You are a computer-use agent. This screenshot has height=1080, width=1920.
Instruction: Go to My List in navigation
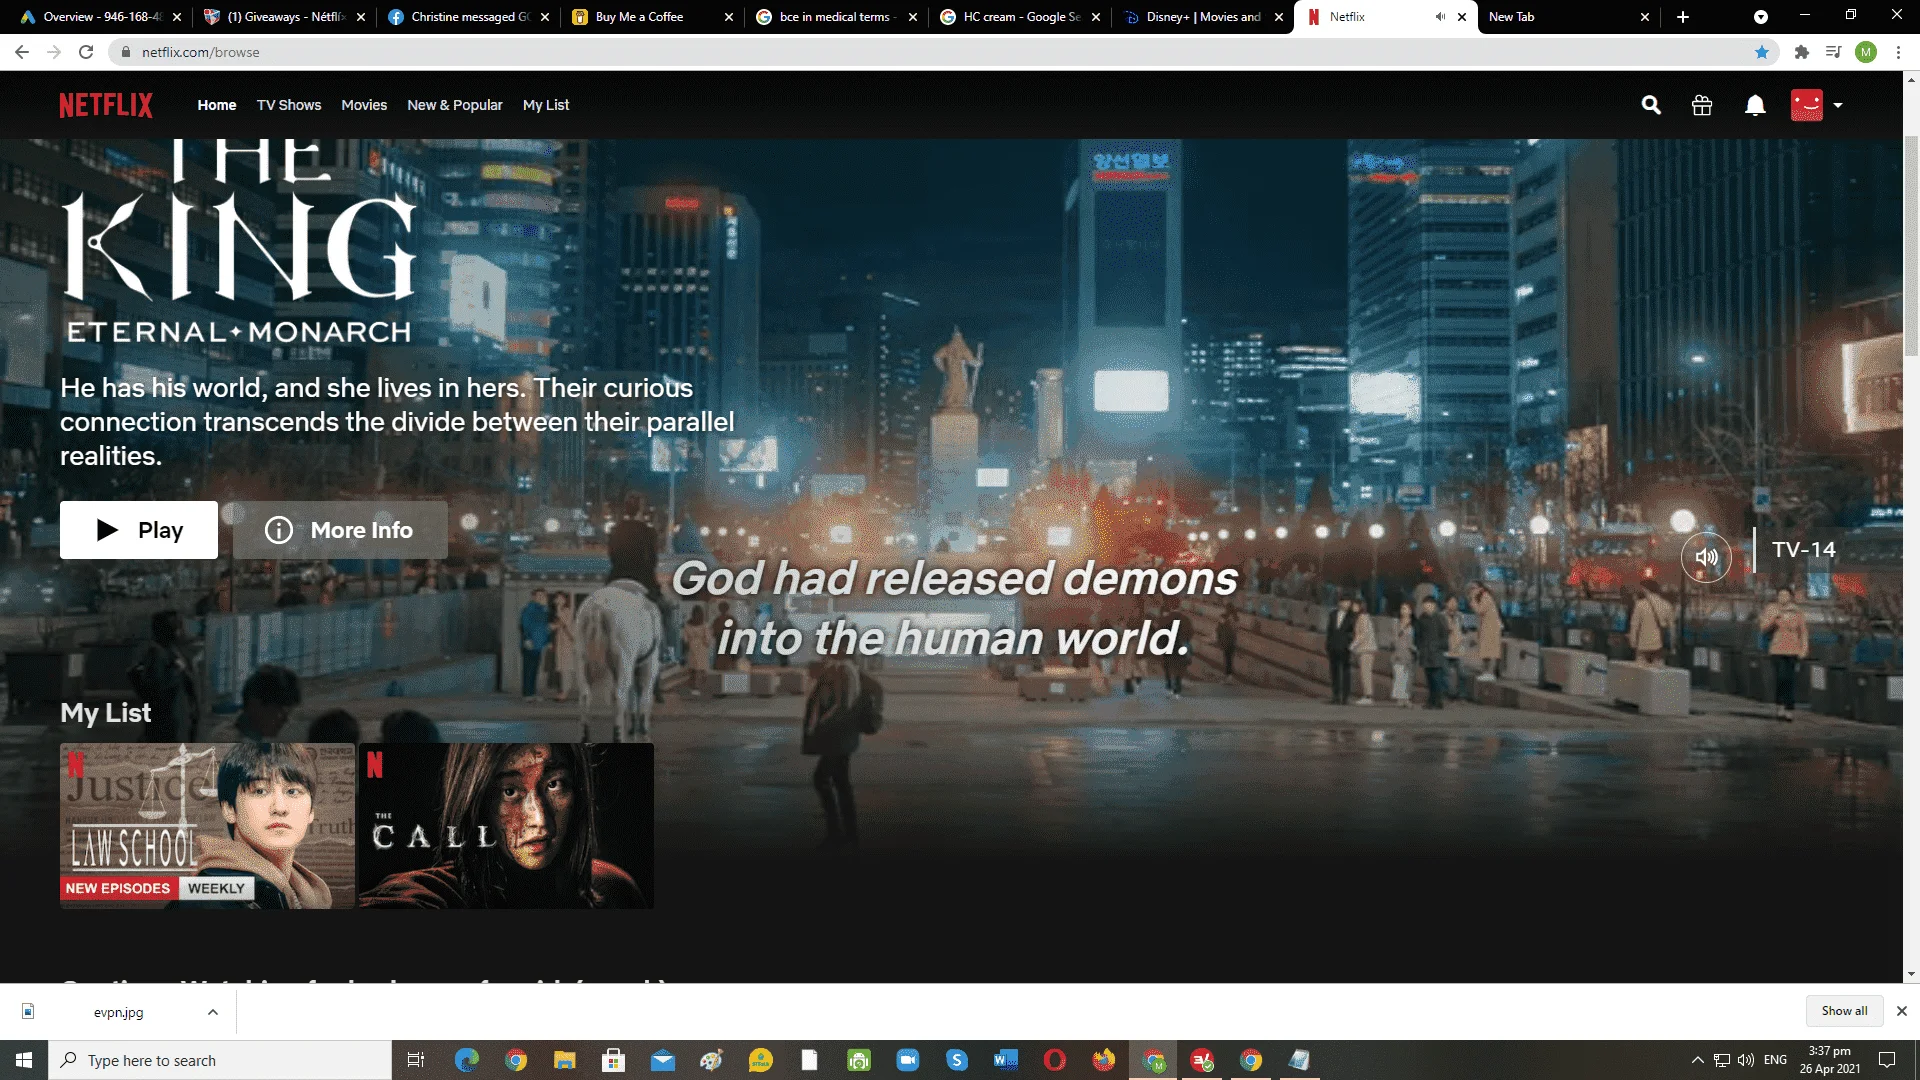pyautogui.click(x=546, y=105)
